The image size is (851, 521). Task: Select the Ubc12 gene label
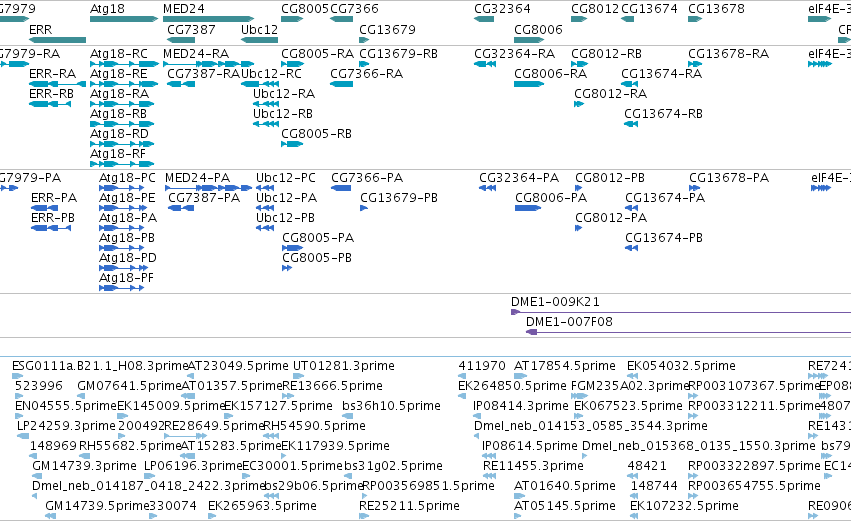(x=259, y=29)
